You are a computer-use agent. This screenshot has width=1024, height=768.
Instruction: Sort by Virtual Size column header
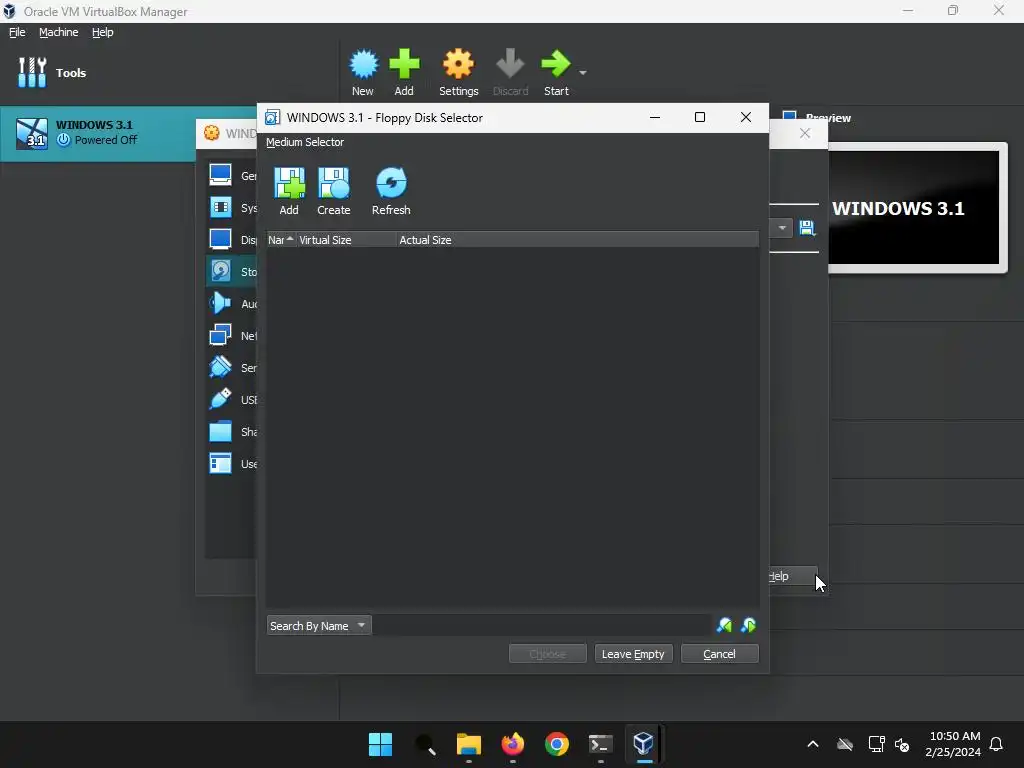pos(345,240)
